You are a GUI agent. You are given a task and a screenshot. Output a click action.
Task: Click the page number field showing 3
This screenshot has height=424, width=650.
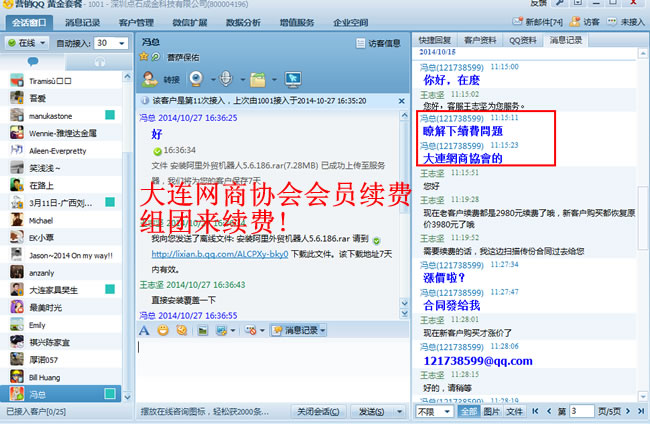(x=581, y=411)
